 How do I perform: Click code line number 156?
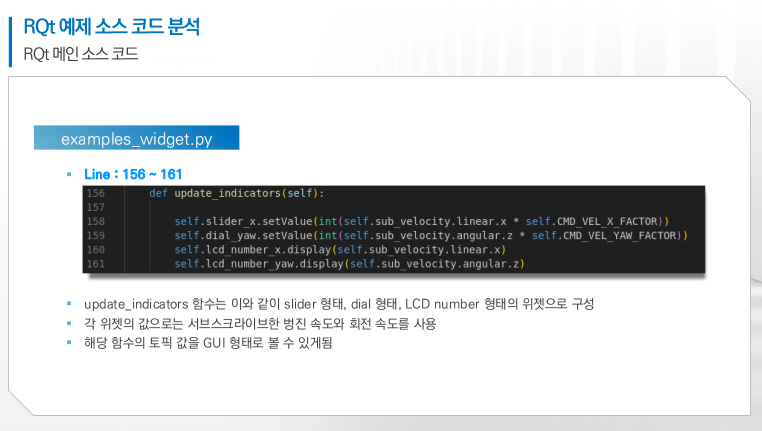[96, 193]
